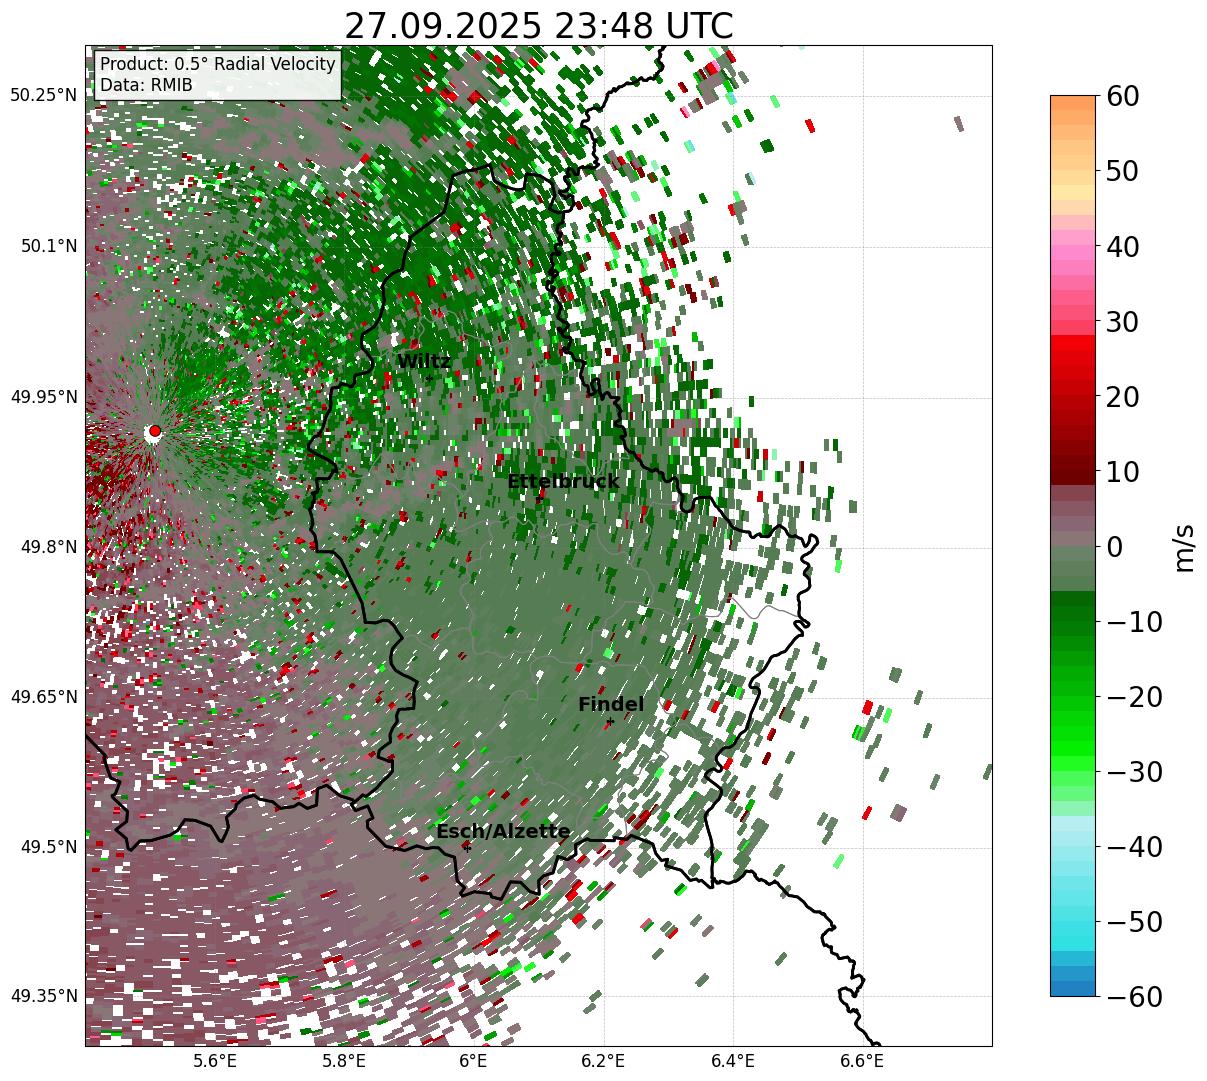Select the Esch/Alzette city label
The image size is (1207, 1081).
(x=503, y=832)
